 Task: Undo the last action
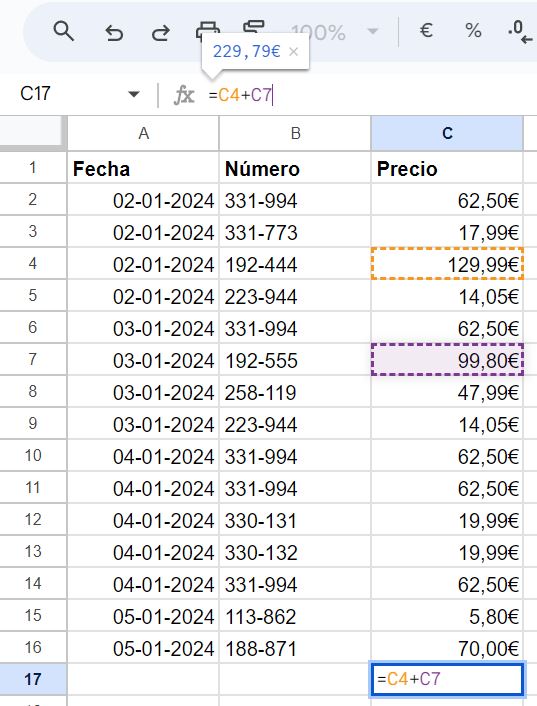(x=114, y=32)
